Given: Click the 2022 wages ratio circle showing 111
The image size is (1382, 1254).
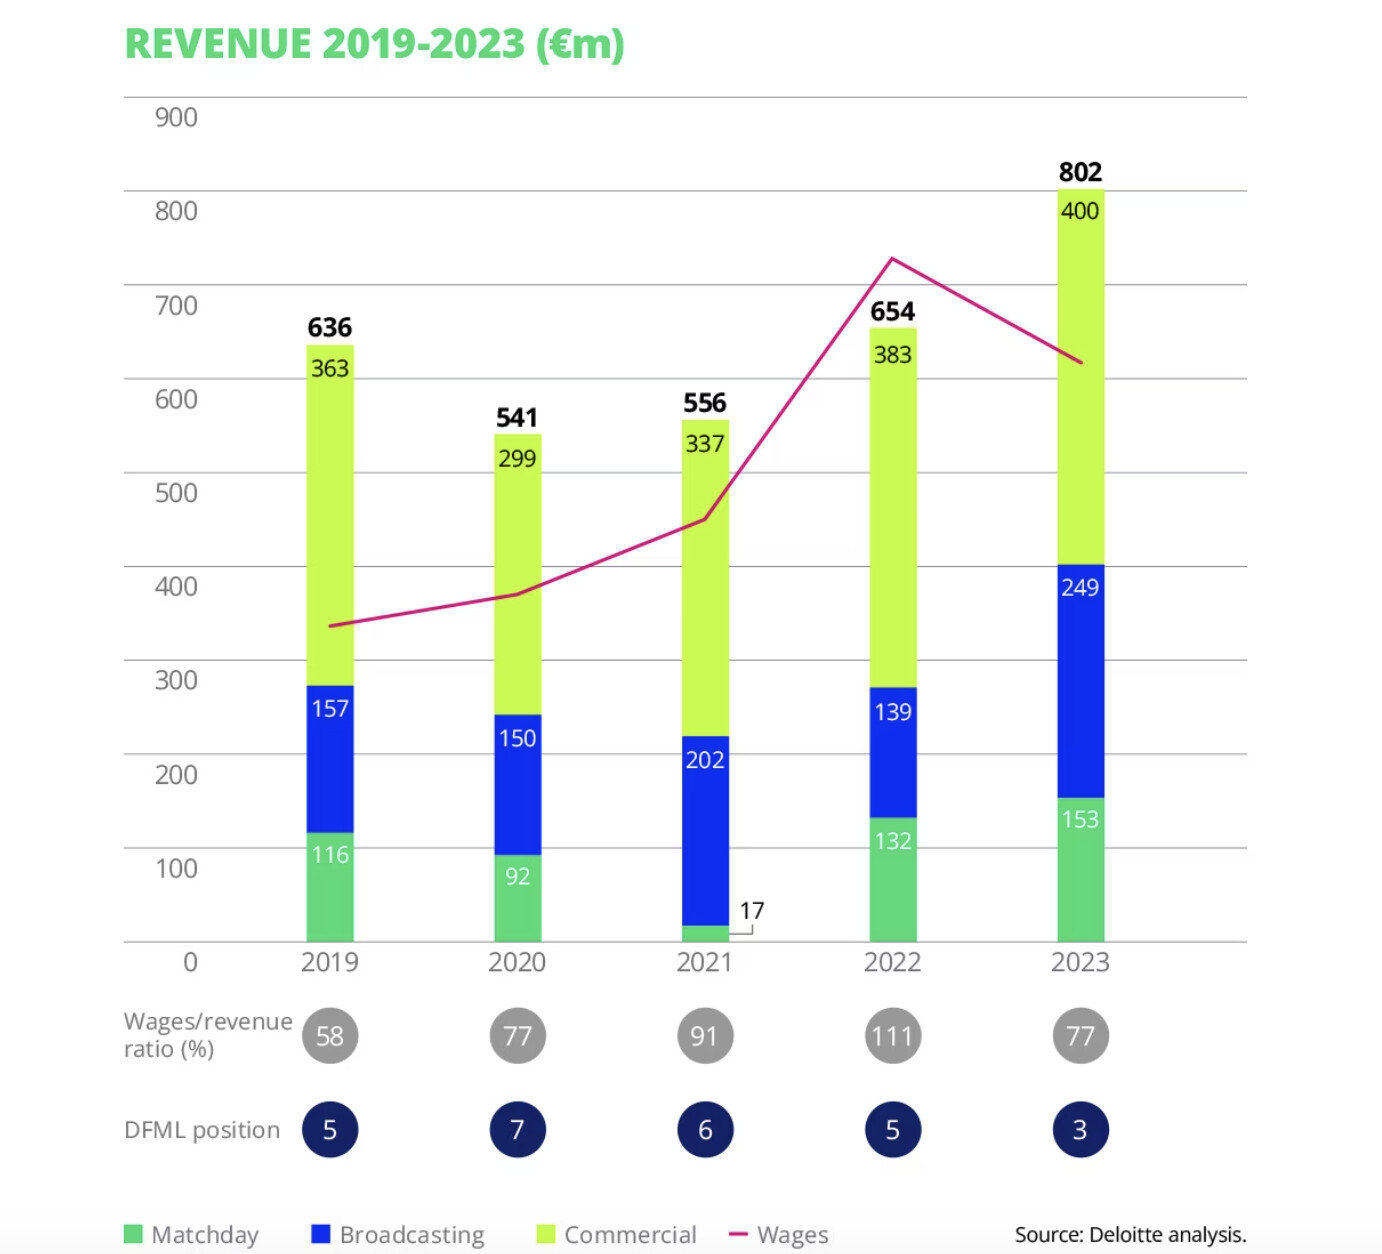Looking at the screenshot, I should coord(892,1036).
